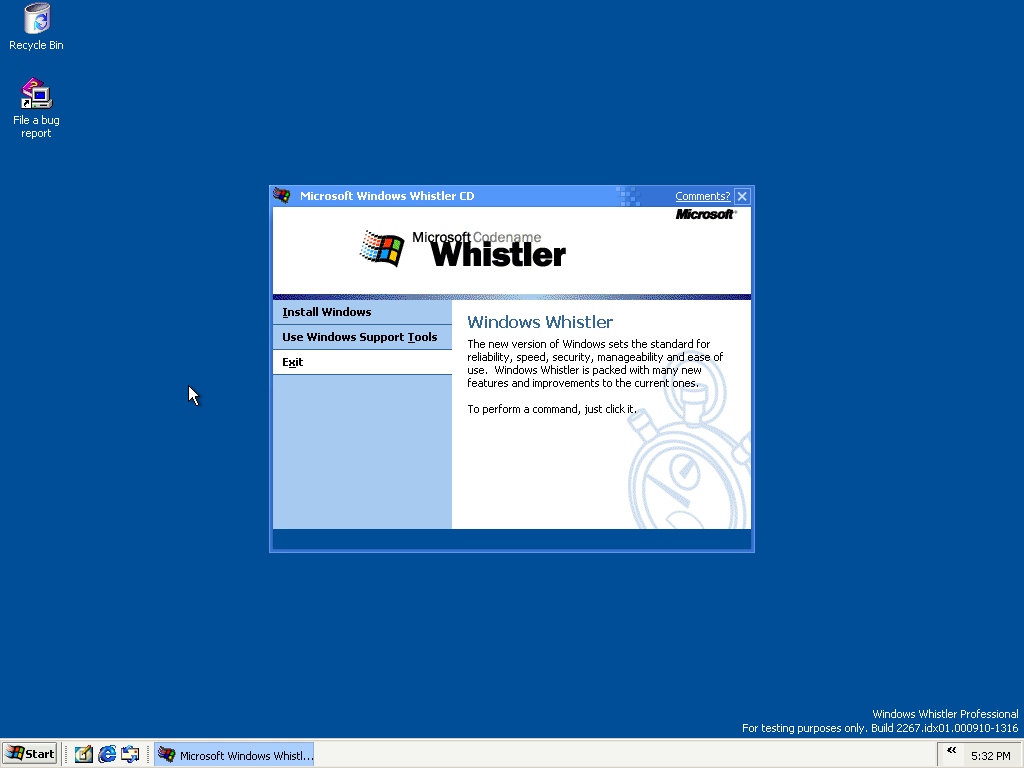
Task: Activate Microsoft Windows Whistl... taskbar button
Action: (234, 755)
